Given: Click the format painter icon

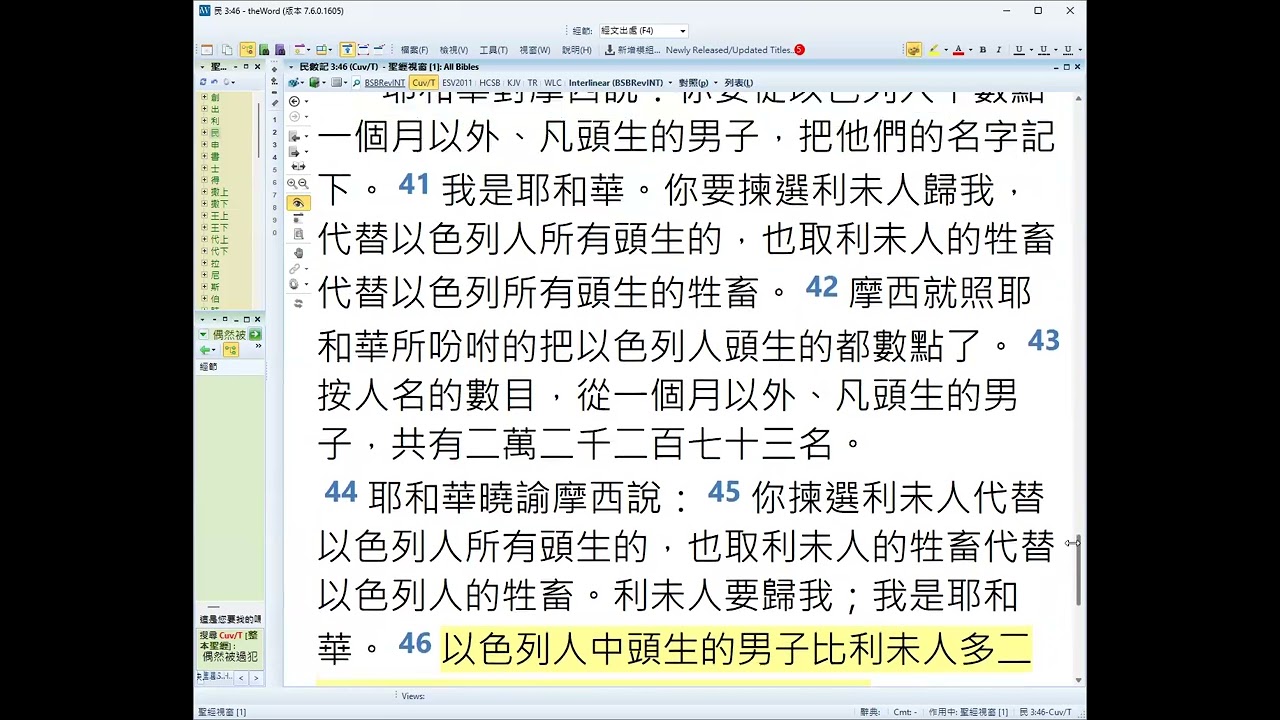Looking at the screenshot, I should point(914,50).
